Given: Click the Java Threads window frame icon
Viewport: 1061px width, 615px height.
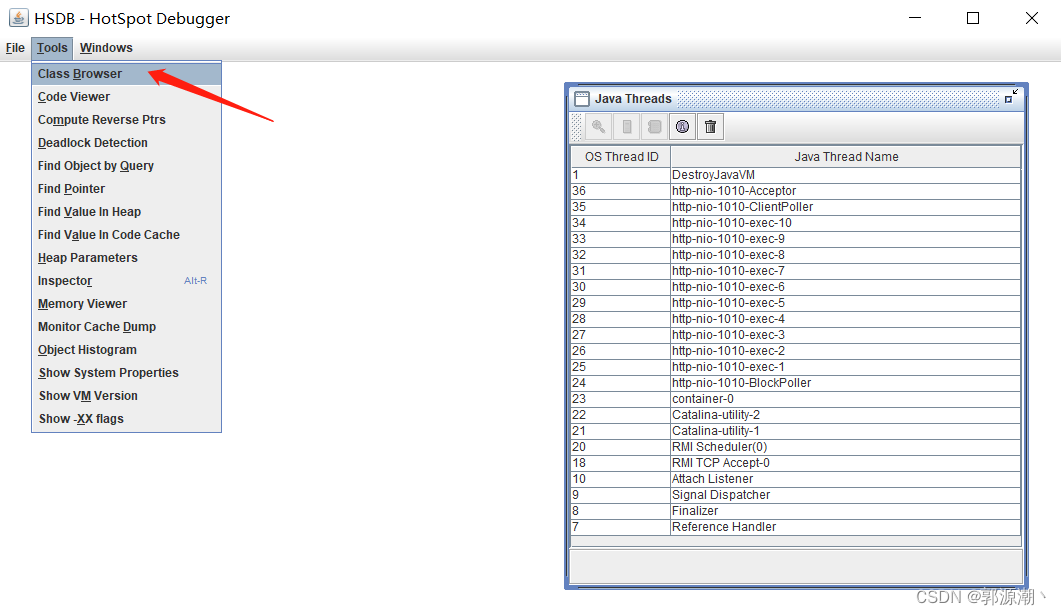Looking at the screenshot, I should [582, 99].
